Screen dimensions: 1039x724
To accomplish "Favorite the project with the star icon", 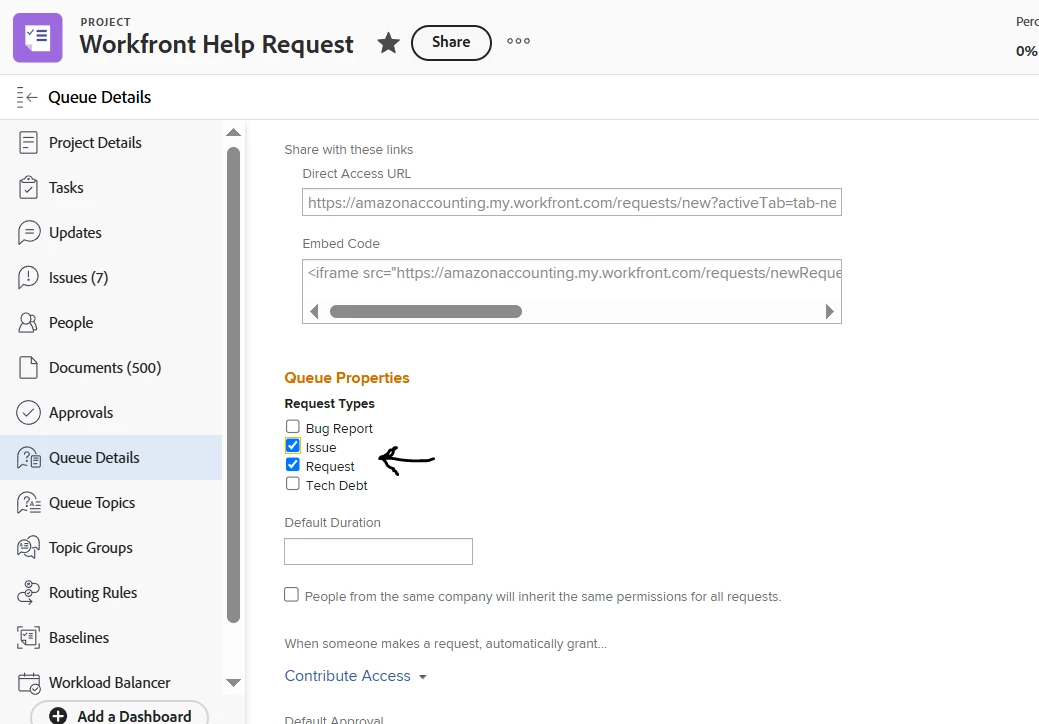I will [388, 43].
